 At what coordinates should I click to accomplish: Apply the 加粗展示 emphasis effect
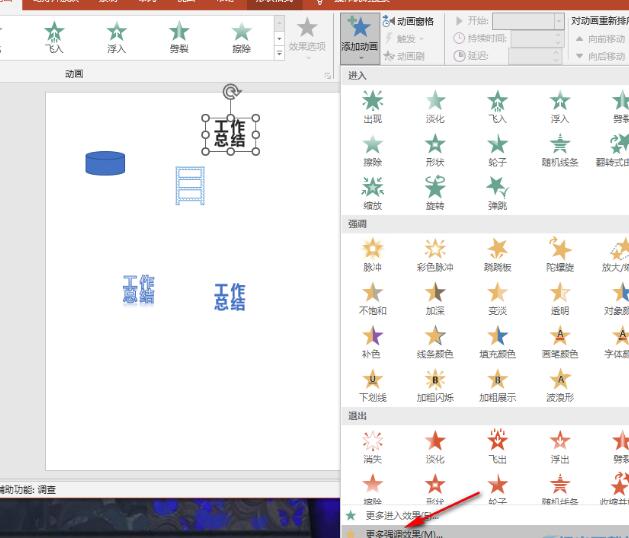pyautogui.click(x=497, y=386)
